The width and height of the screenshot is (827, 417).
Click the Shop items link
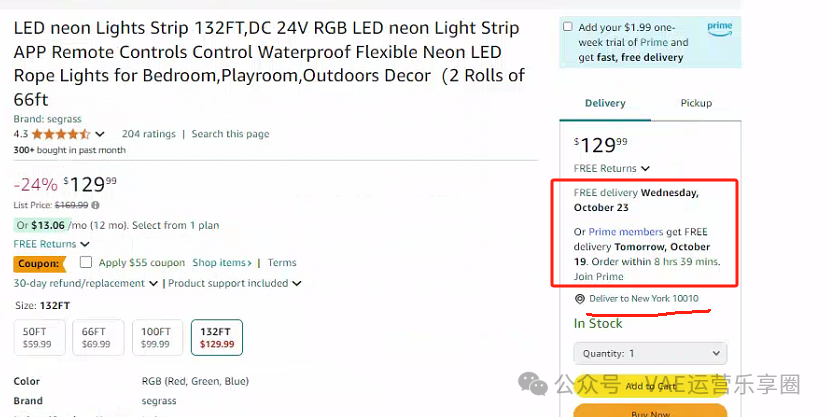[x=222, y=263]
